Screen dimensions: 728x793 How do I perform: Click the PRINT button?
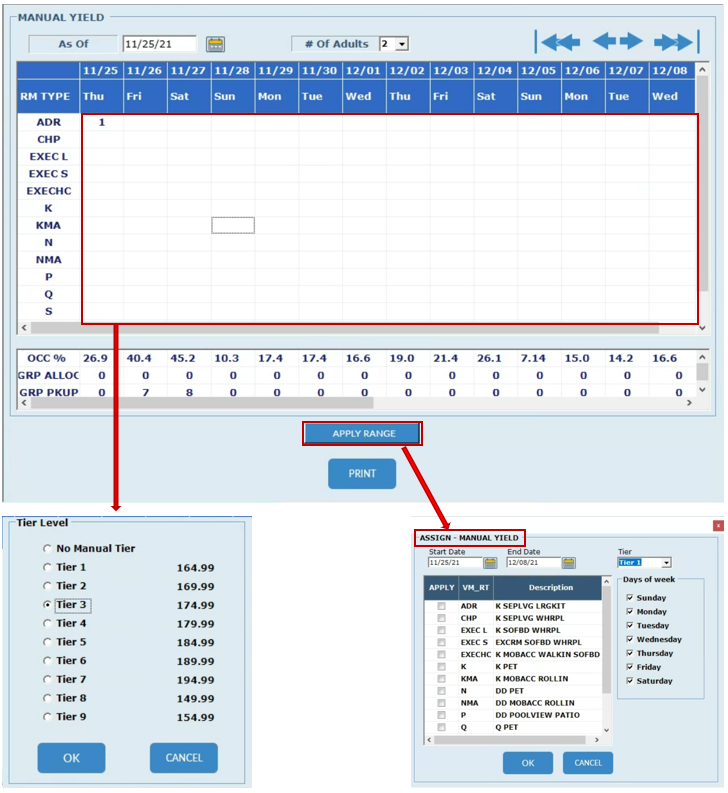361,474
